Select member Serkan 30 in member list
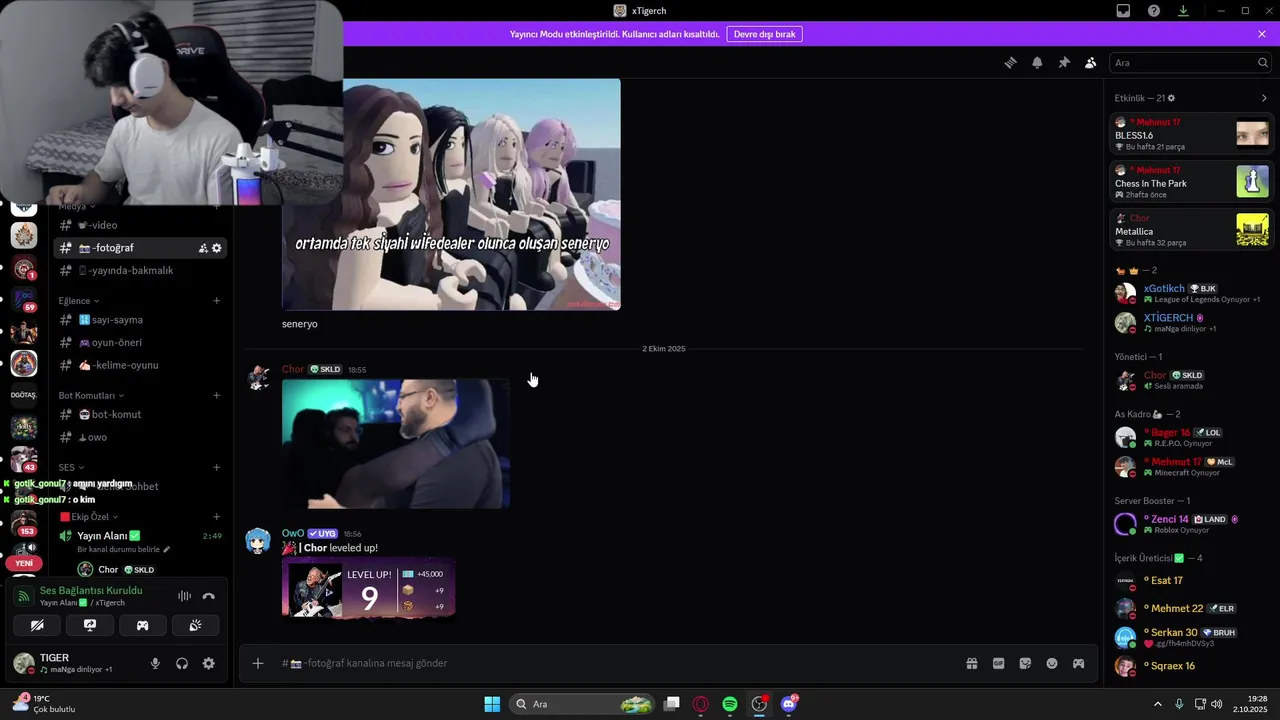This screenshot has height=720, width=1280. tap(1191, 637)
